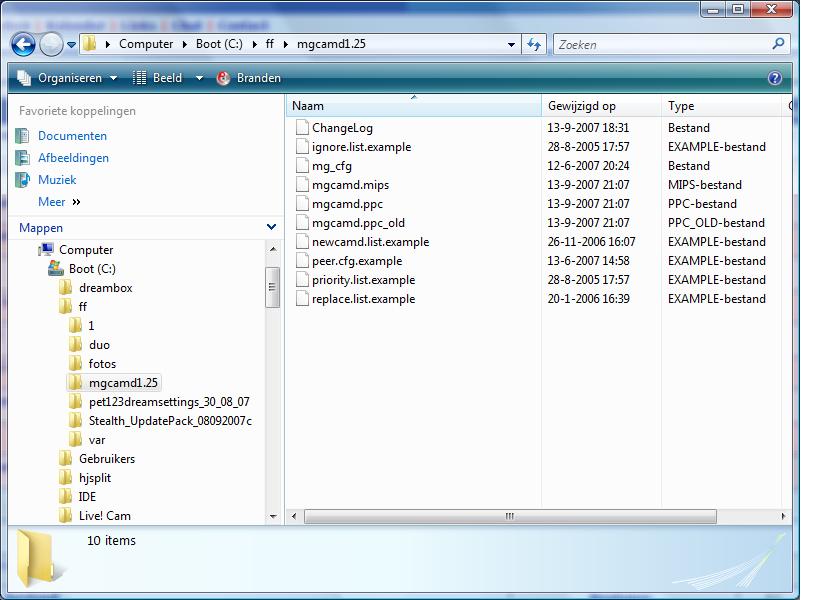Click the file list horizontal scrollbar thumb

510,516
